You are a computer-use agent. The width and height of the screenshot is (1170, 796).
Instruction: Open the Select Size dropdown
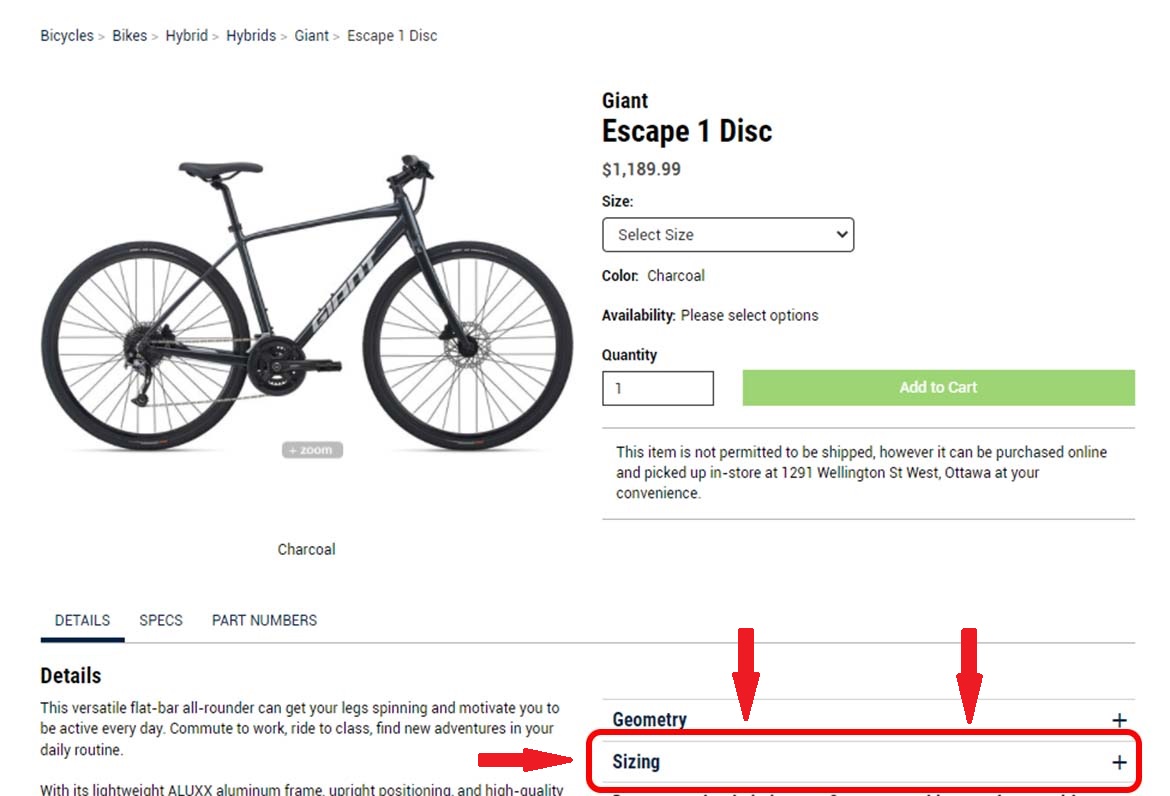click(x=728, y=235)
